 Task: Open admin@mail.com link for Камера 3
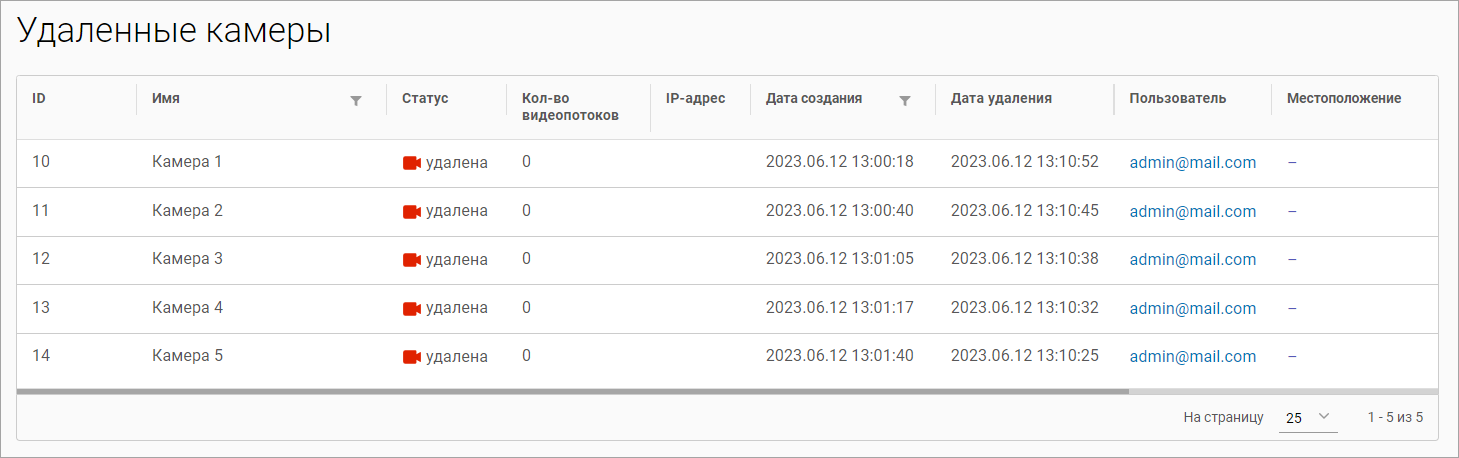pyautogui.click(x=1192, y=260)
